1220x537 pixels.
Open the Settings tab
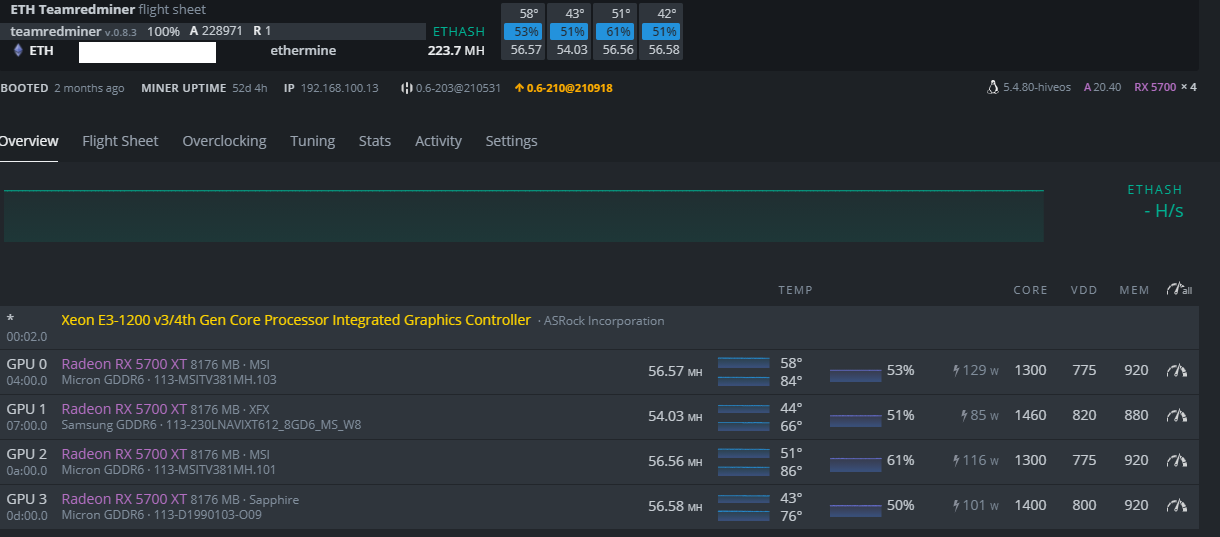click(511, 141)
